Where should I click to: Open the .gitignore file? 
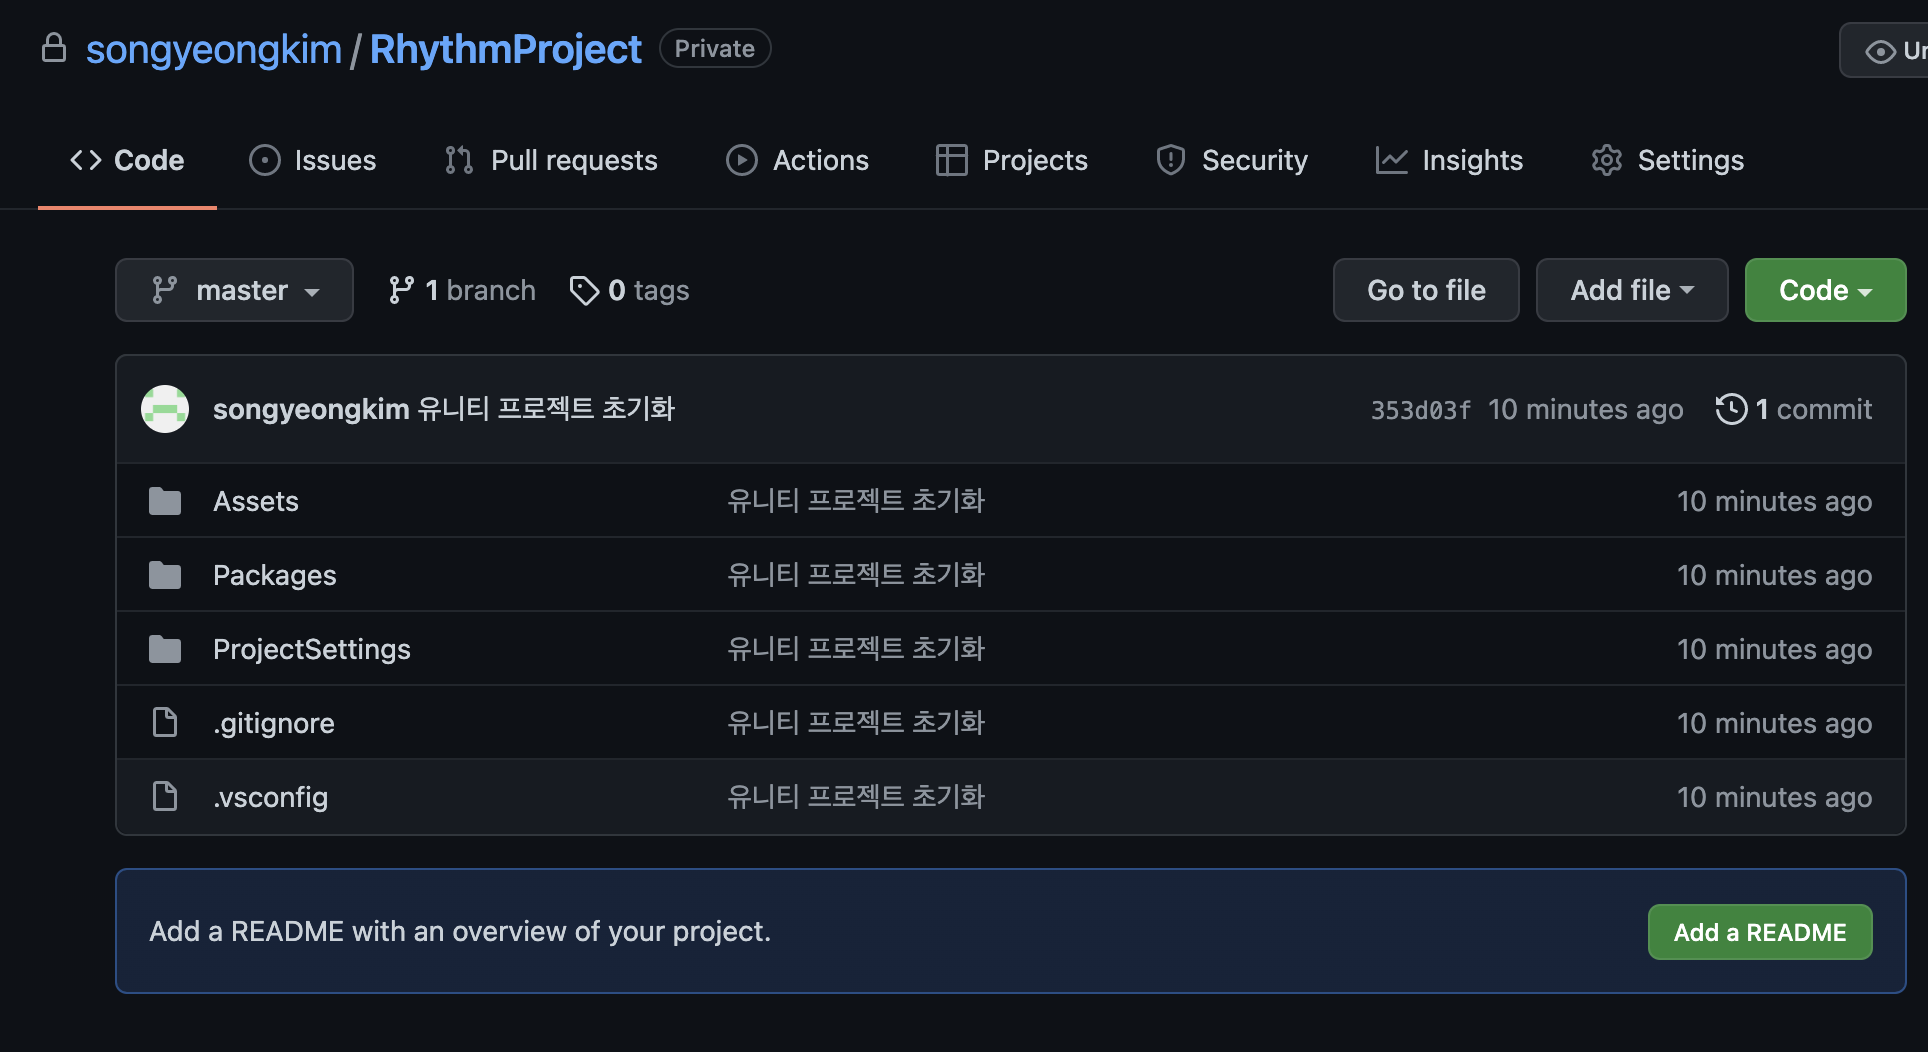[x=274, y=723]
